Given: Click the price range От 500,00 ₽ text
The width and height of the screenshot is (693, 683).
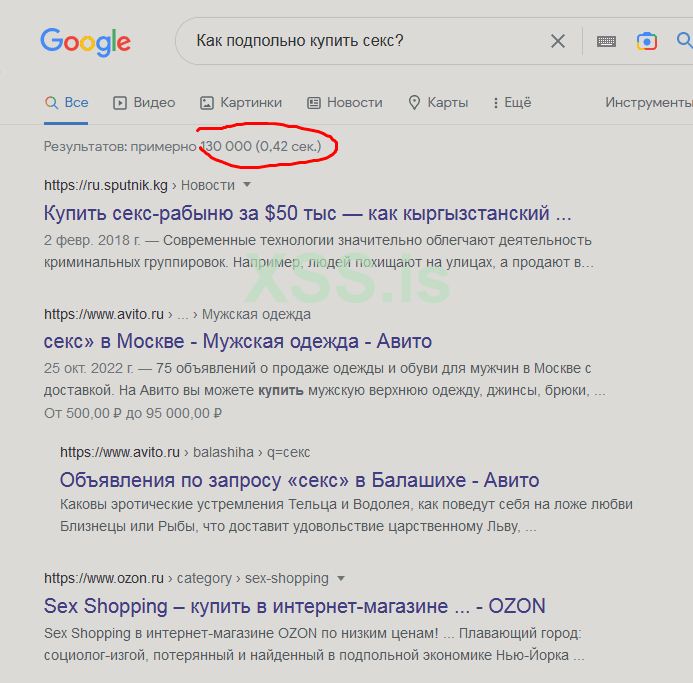Looking at the screenshot, I should click(x=133, y=413).
